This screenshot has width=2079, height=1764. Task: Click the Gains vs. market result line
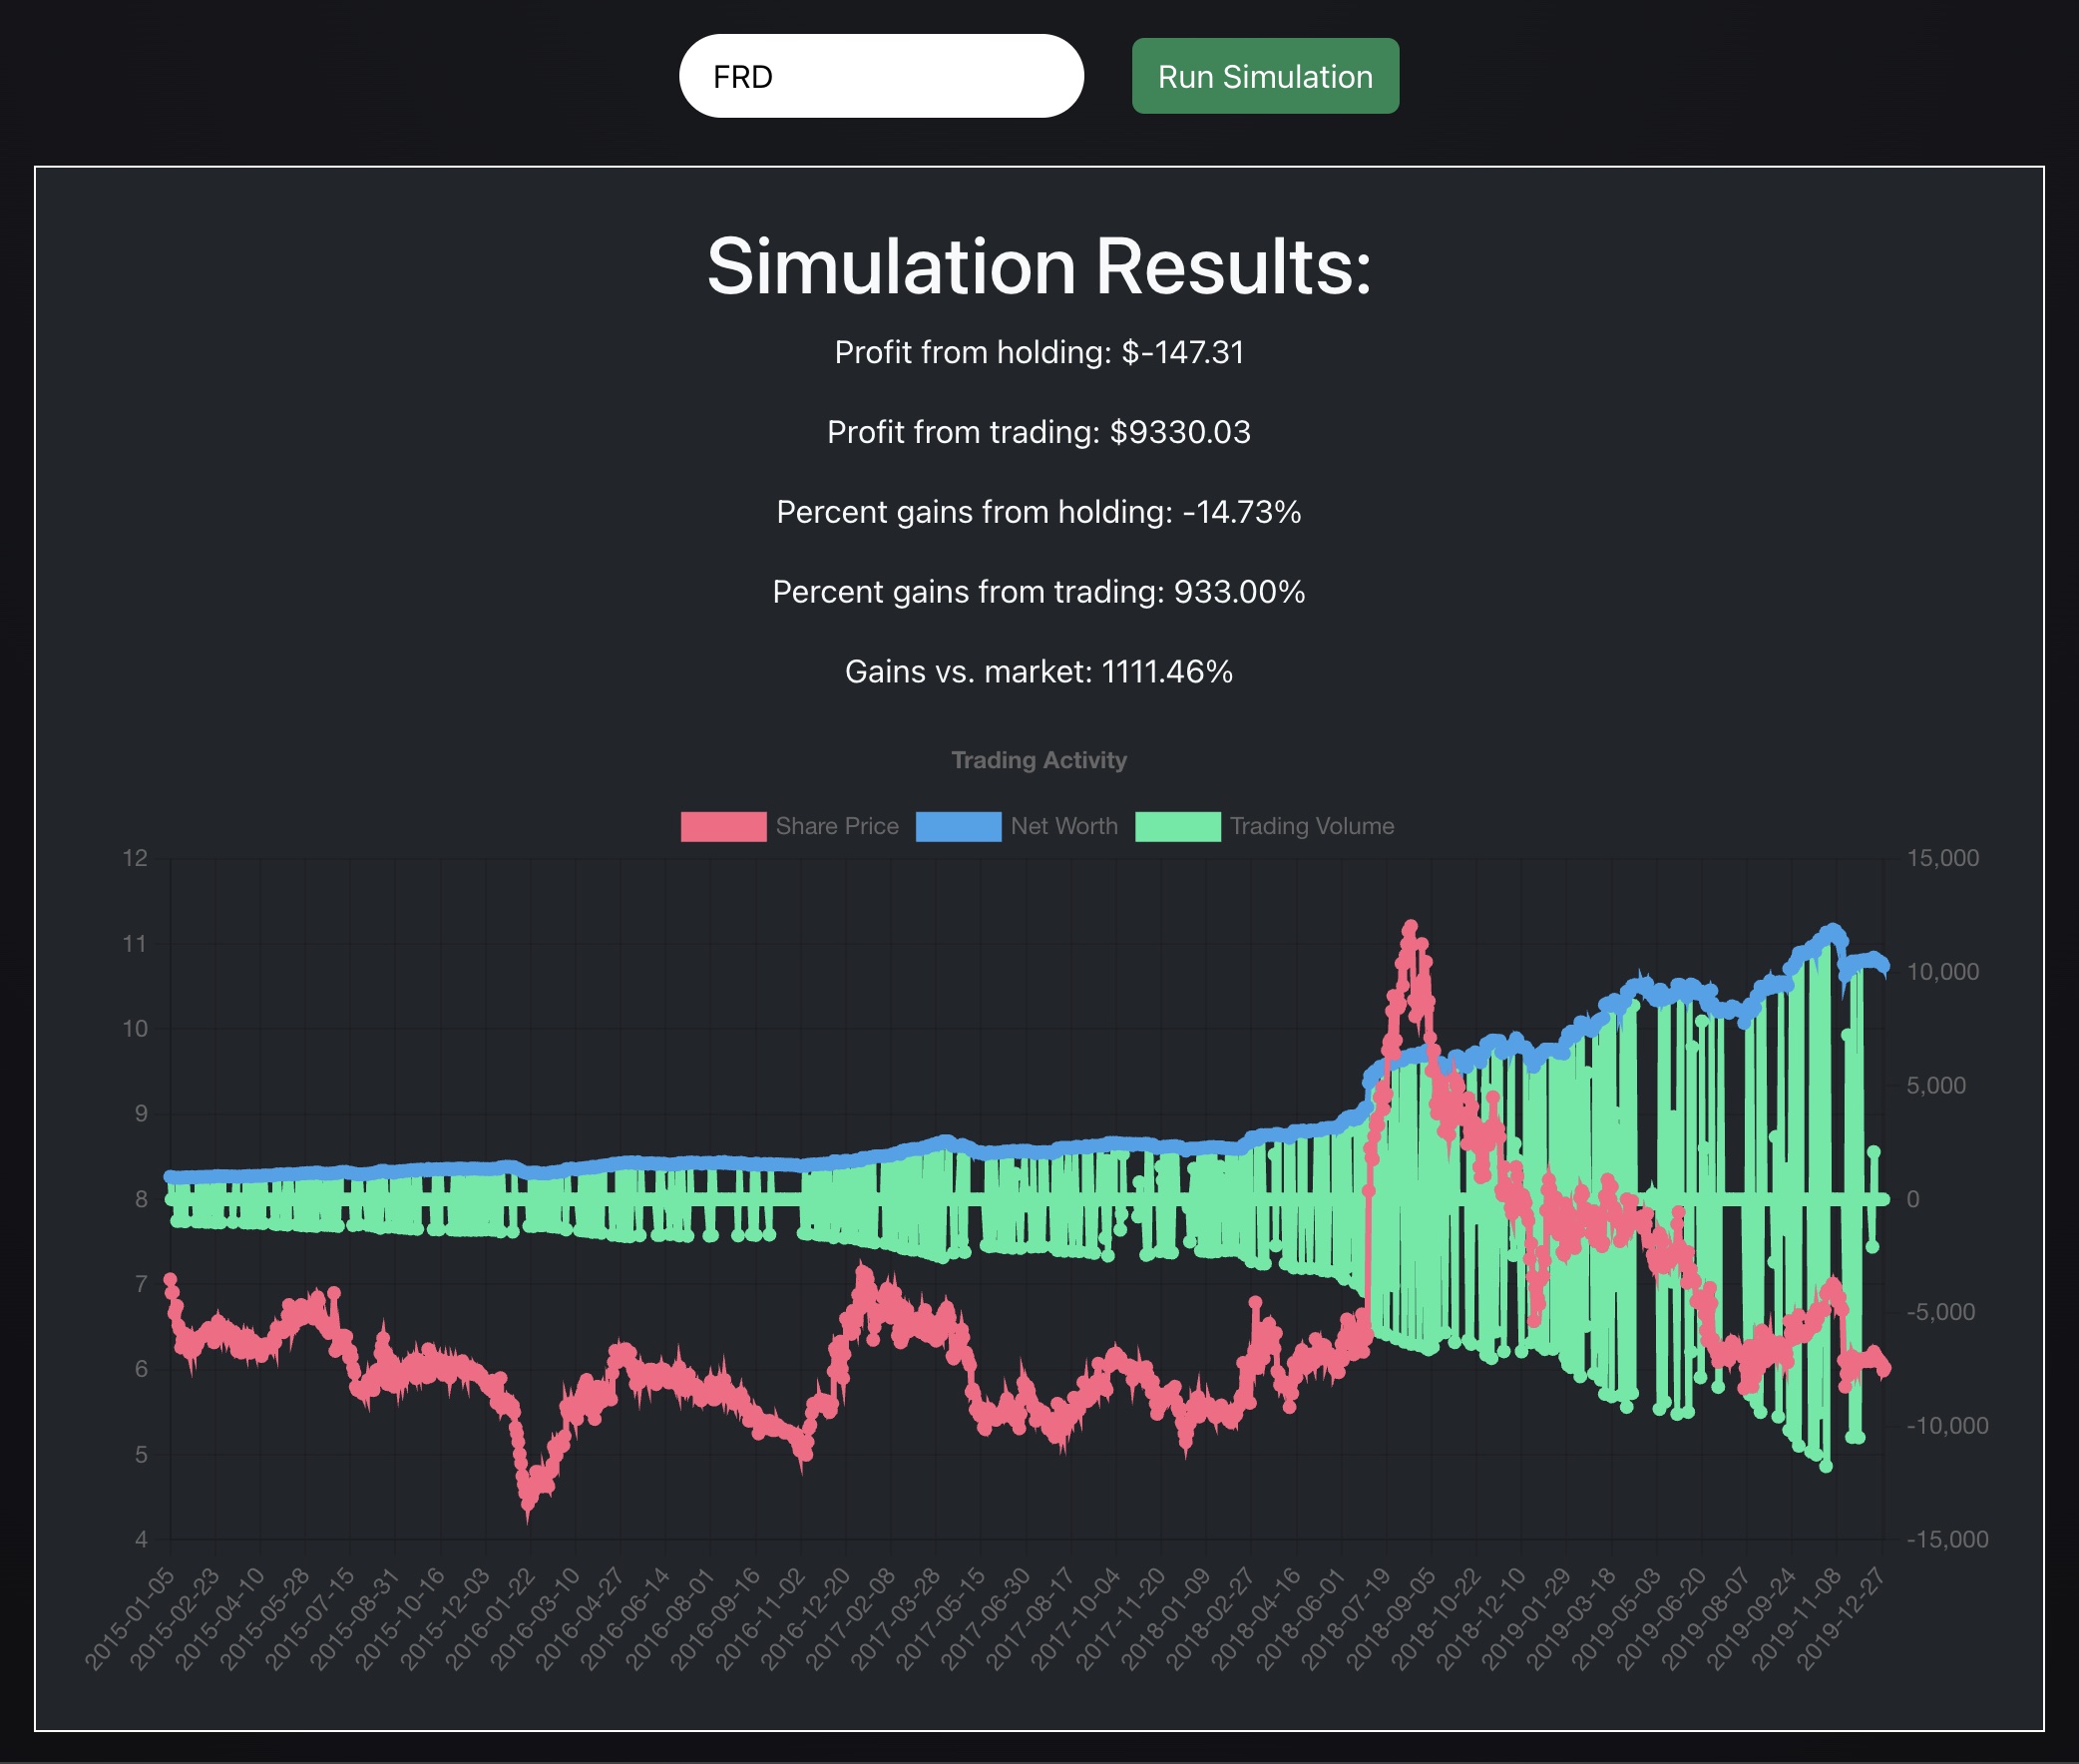click(1038, 671)
